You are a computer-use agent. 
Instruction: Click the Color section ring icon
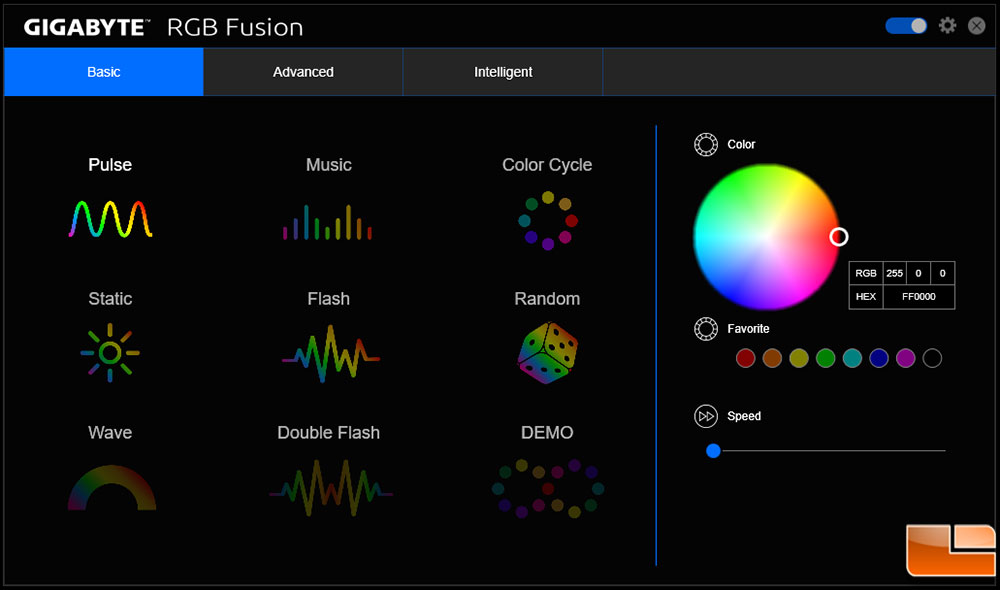[x=705, y=145]
